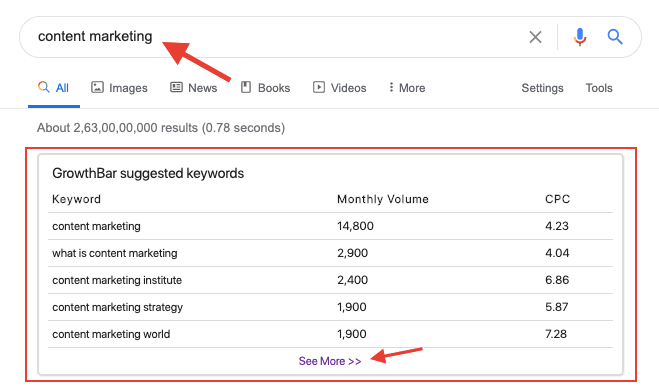This screenshot has height=388, width=659.
Task: Select "content marketing institute" keyword
Action: (x=117, y=280)
